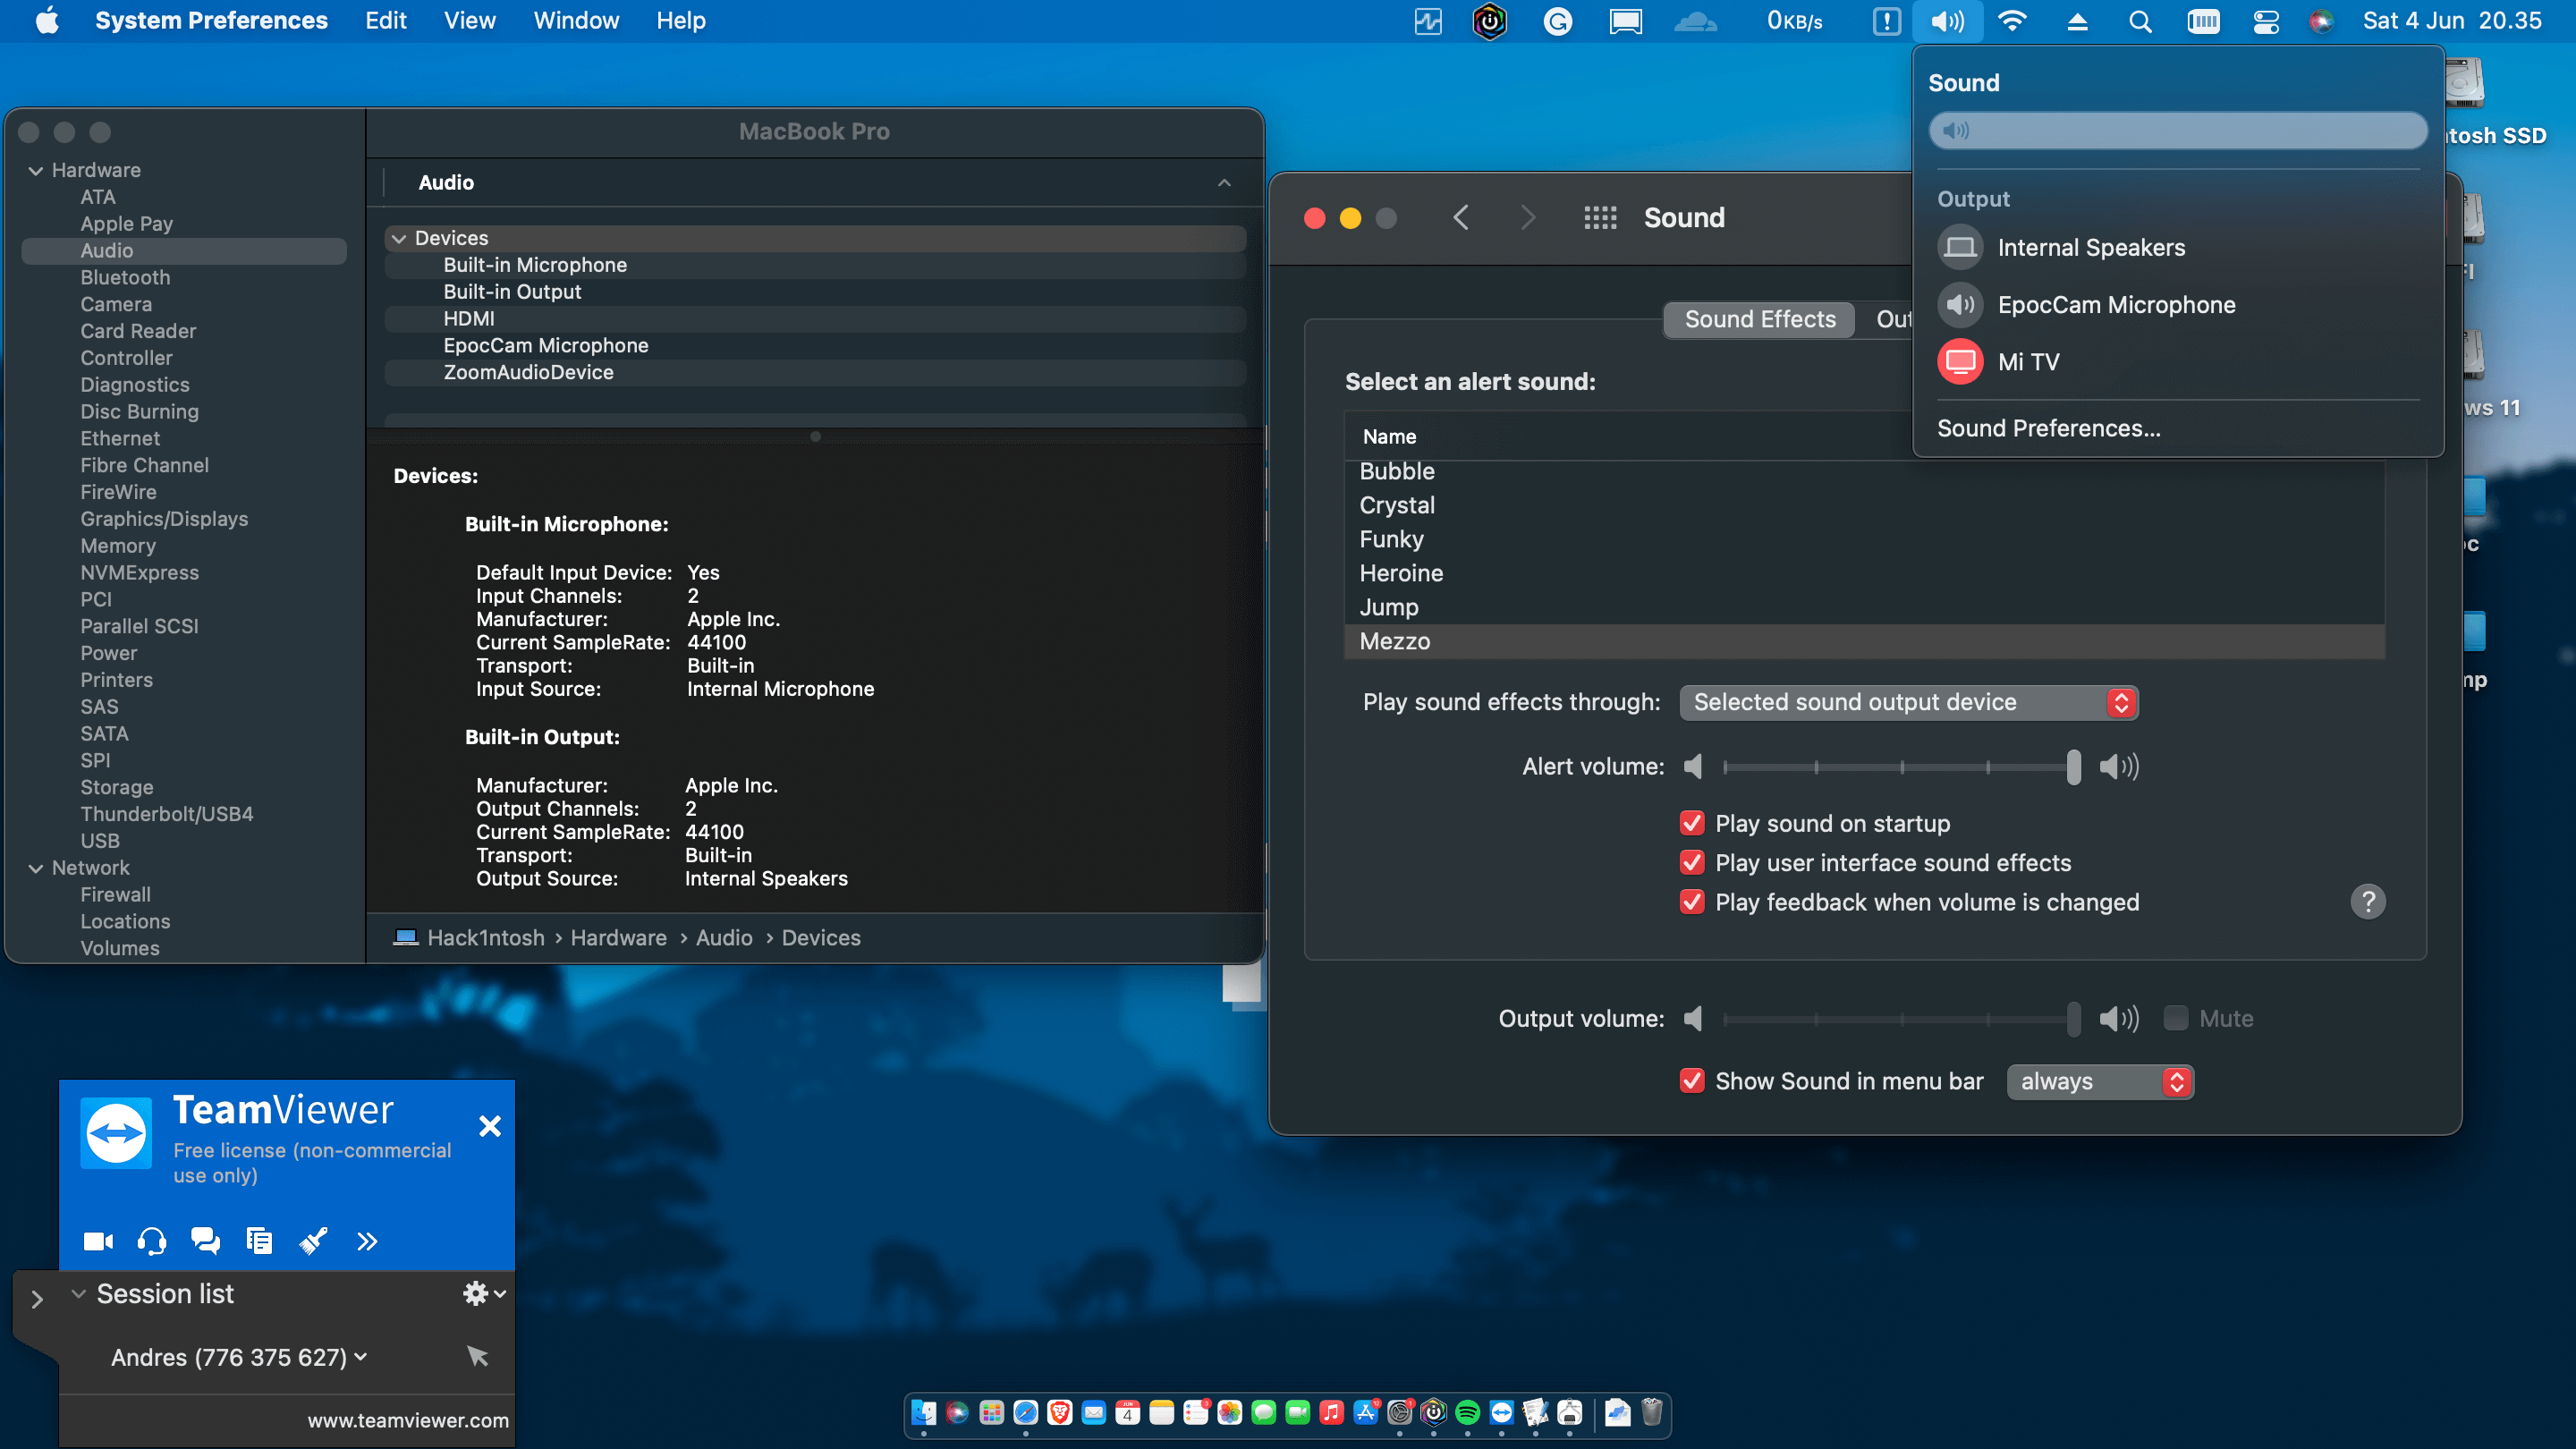Open the Wi-Fi menu bar icon
This screenshot has width=2576, height=1449.
click(2012, 21)
